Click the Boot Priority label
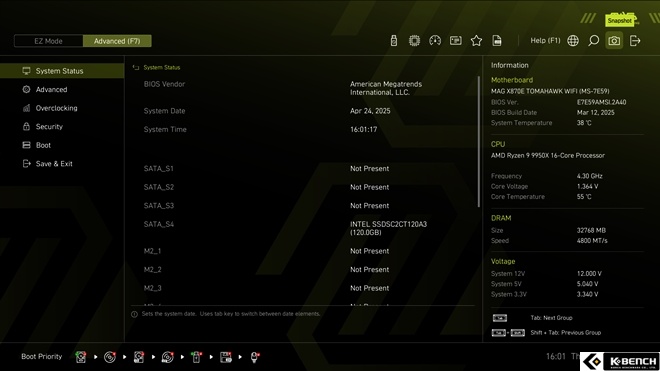Viewport: 660px width, 371px height. click(x=42, y=356)
